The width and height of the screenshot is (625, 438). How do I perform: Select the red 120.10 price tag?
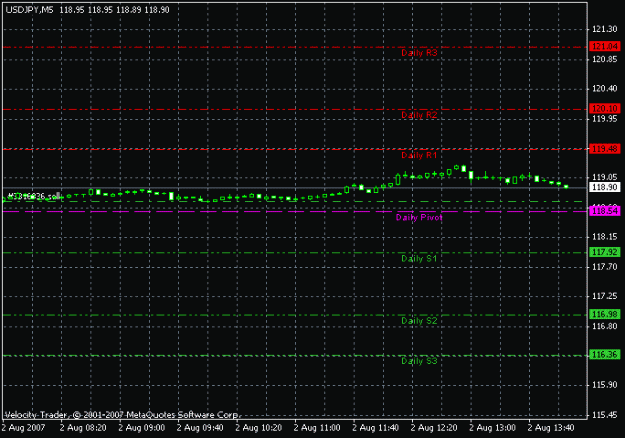(605, 108)
